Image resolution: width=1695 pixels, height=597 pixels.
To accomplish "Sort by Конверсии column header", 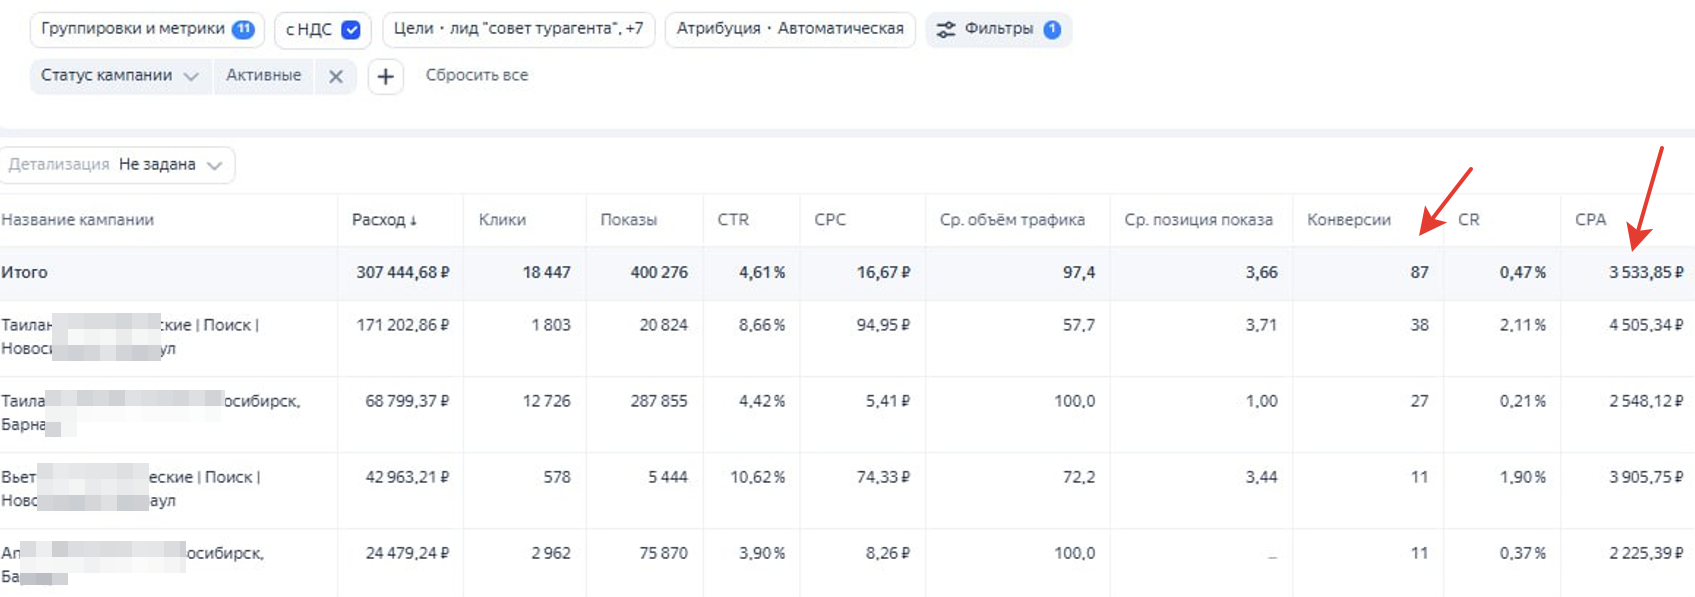I will click(1348, 220).
